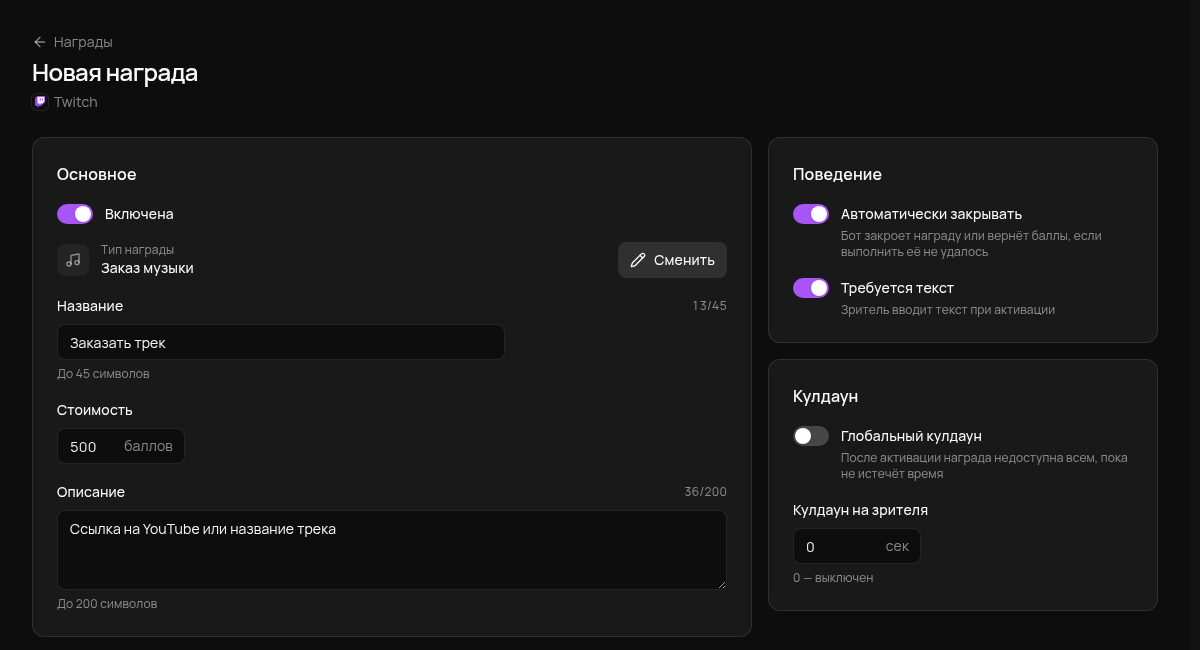
Task: Click the баллов unit label
Action: pos(148,446)
